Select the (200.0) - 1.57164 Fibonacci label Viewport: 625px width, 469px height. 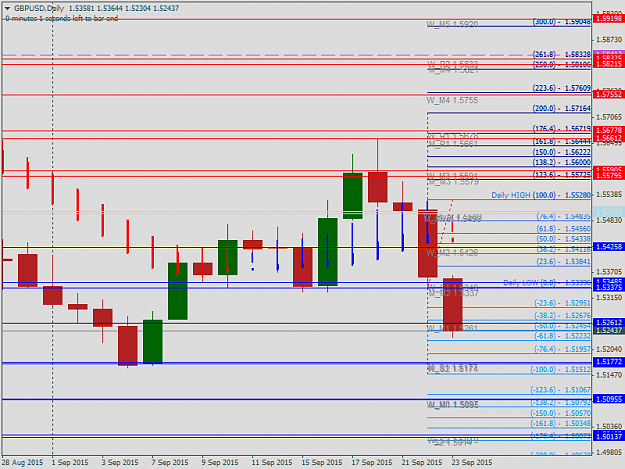[561, 108]
